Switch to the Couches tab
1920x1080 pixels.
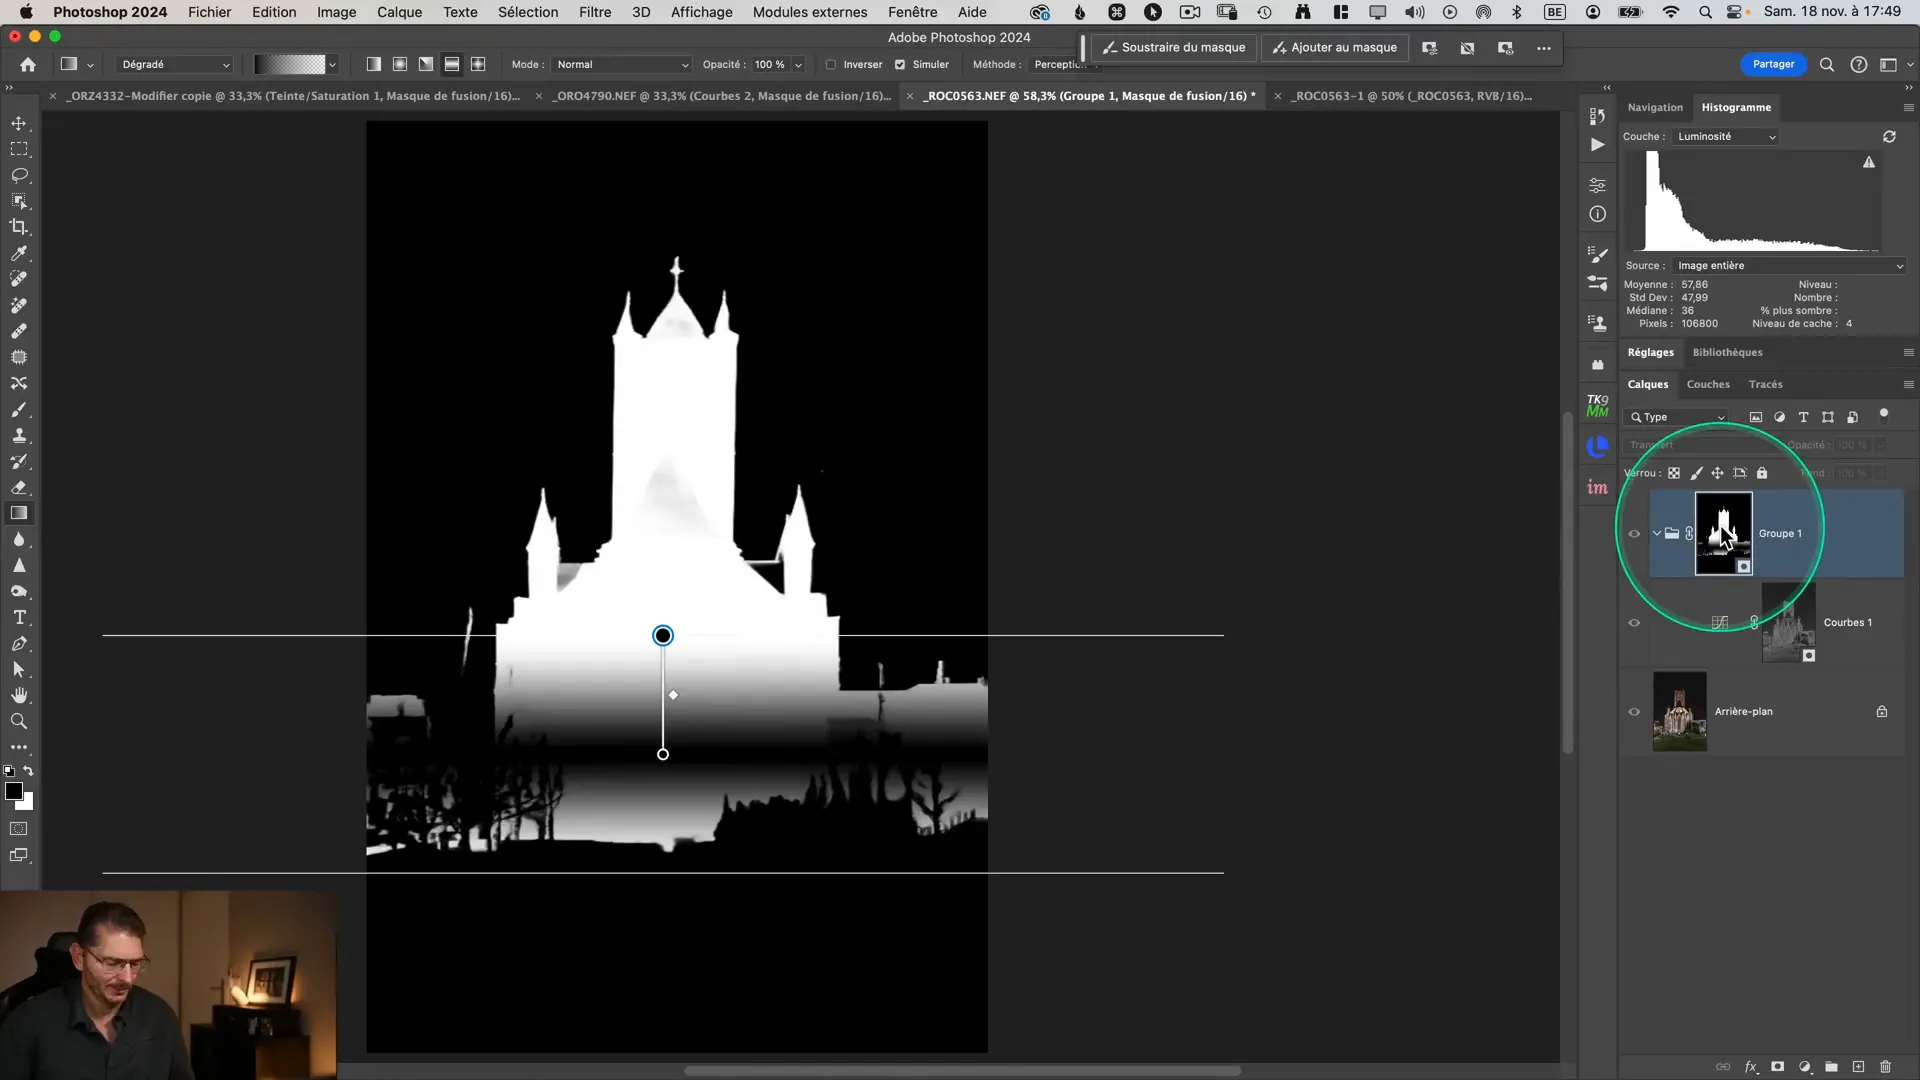[1708, 384]
